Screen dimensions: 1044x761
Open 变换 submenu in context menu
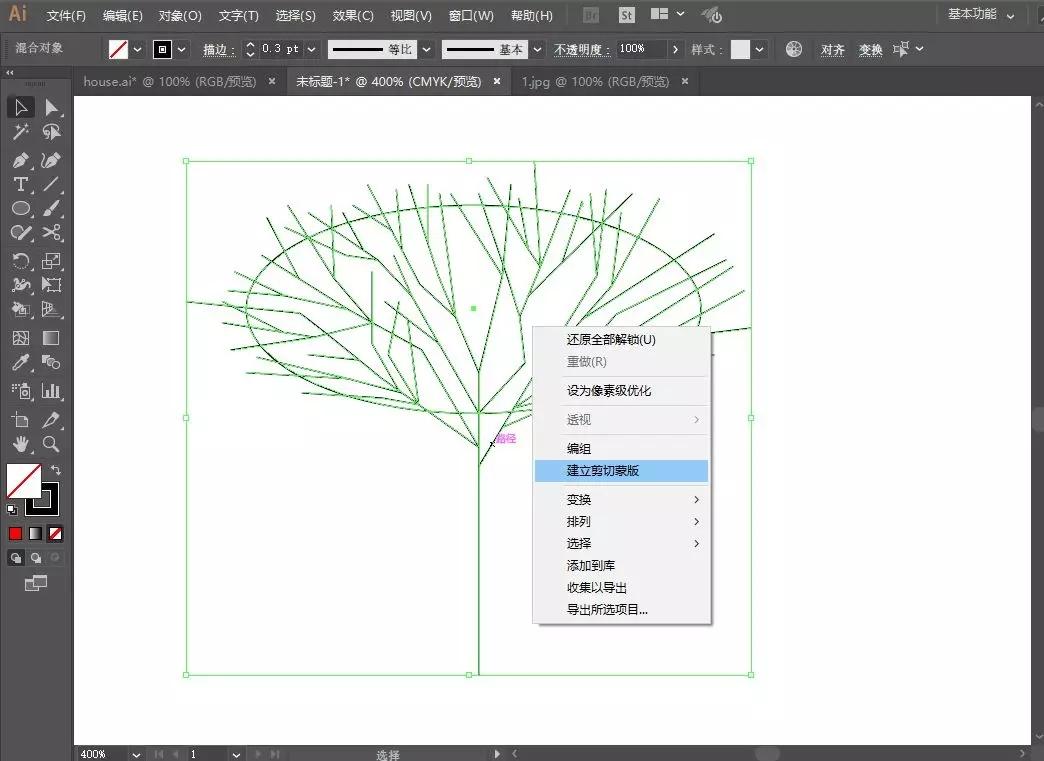pos(621,499)
